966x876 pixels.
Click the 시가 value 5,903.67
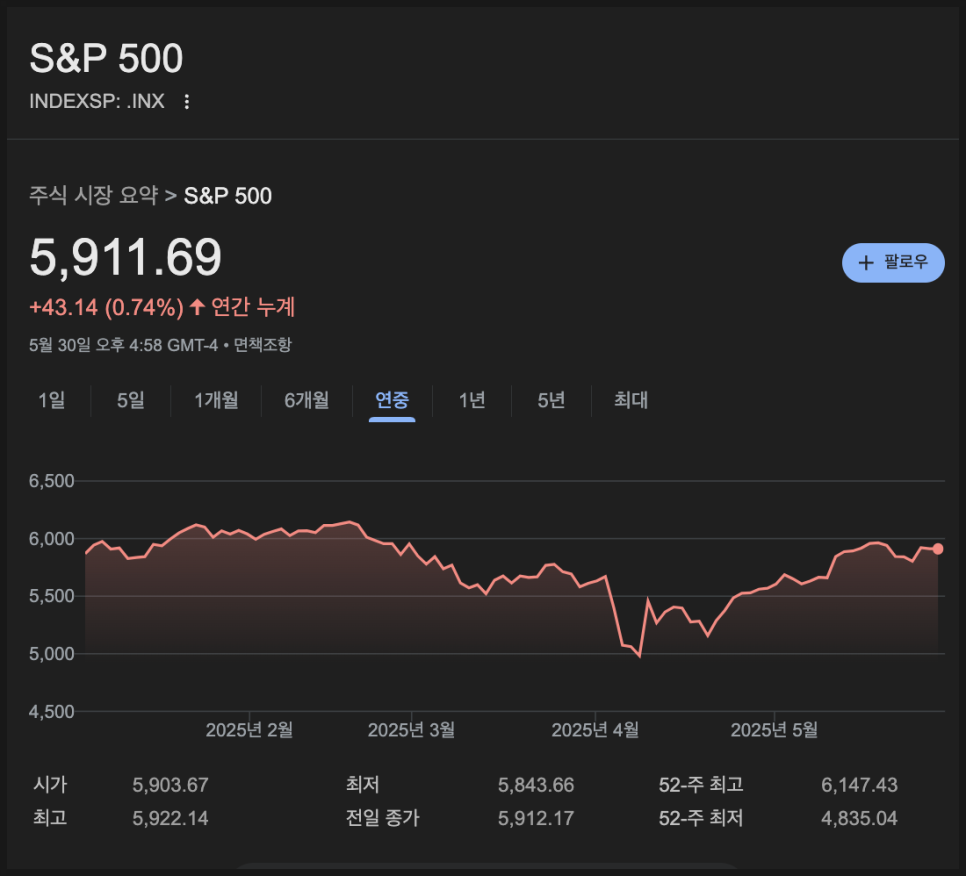pos(170,785)
